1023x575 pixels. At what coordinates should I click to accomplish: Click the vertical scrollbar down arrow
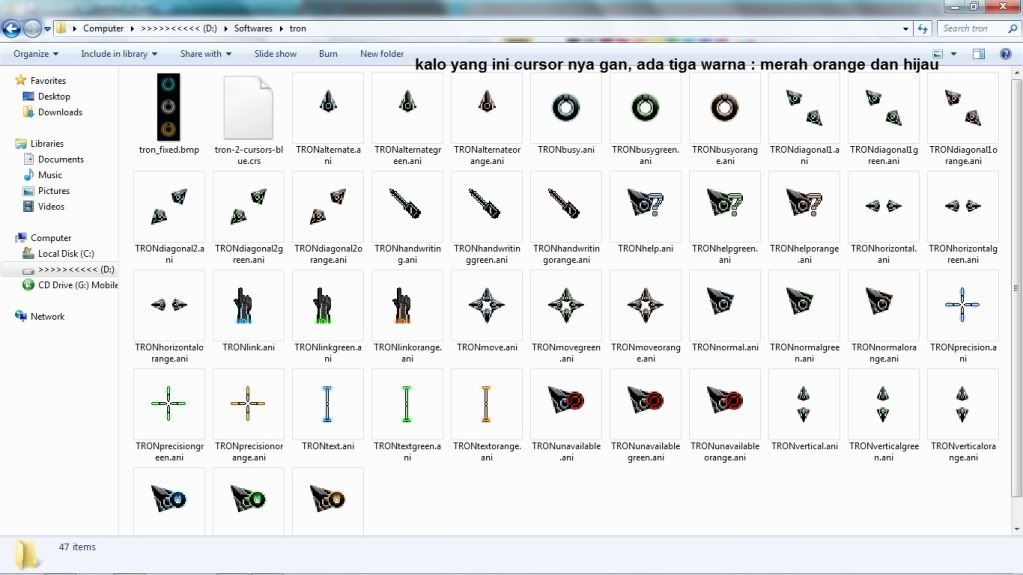[1016, 529]
